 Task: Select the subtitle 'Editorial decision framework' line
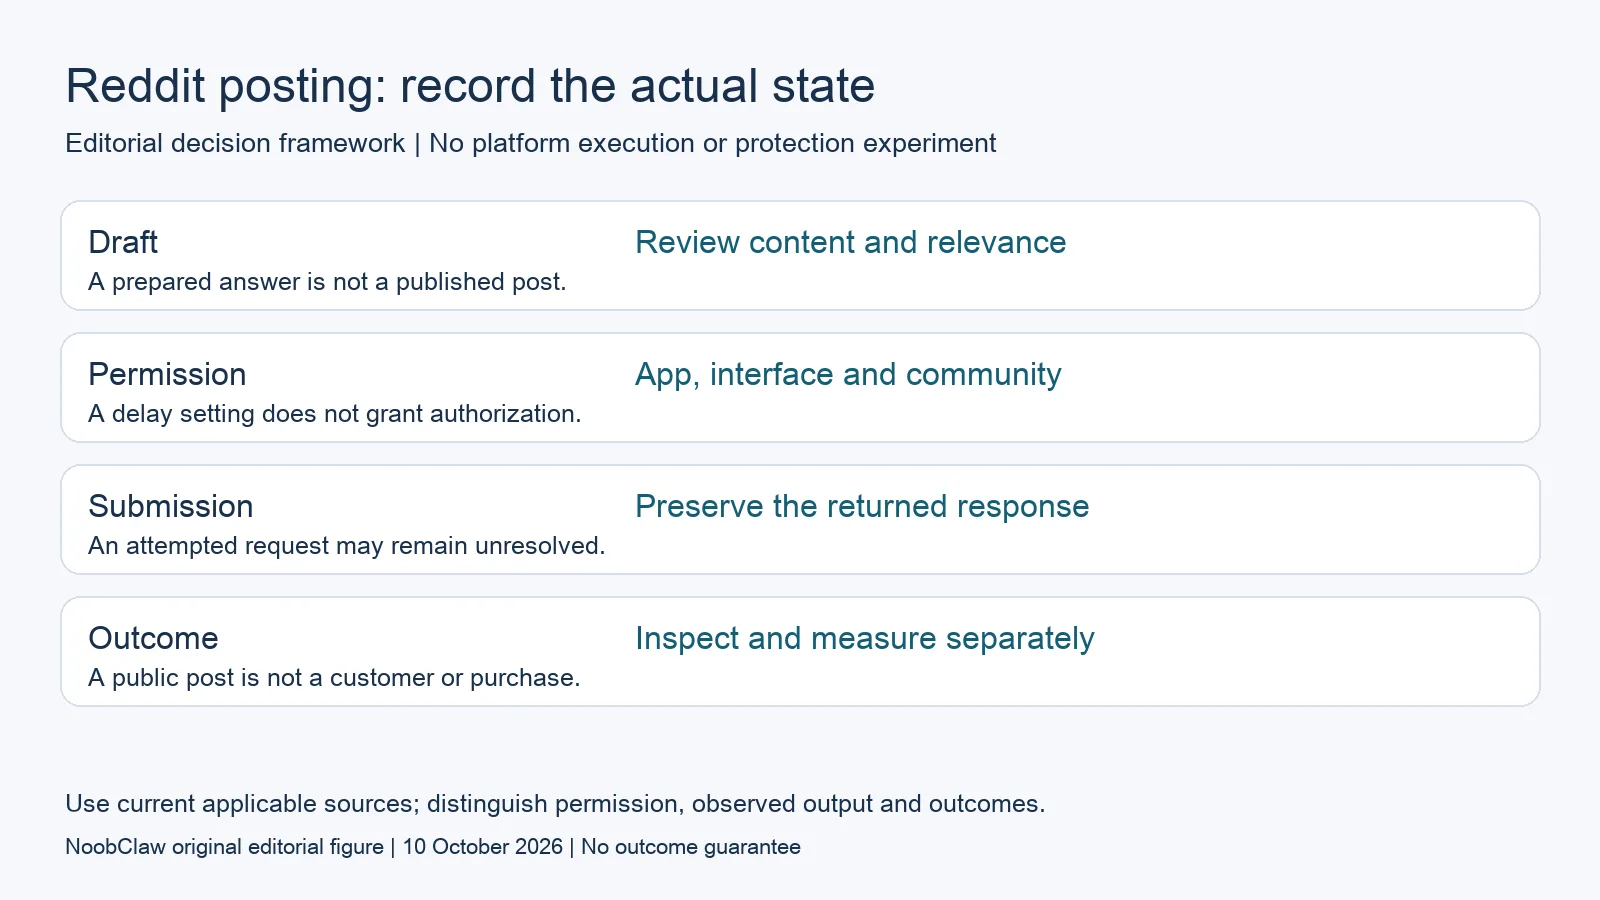pyautogui.click(x=531, y=144)
